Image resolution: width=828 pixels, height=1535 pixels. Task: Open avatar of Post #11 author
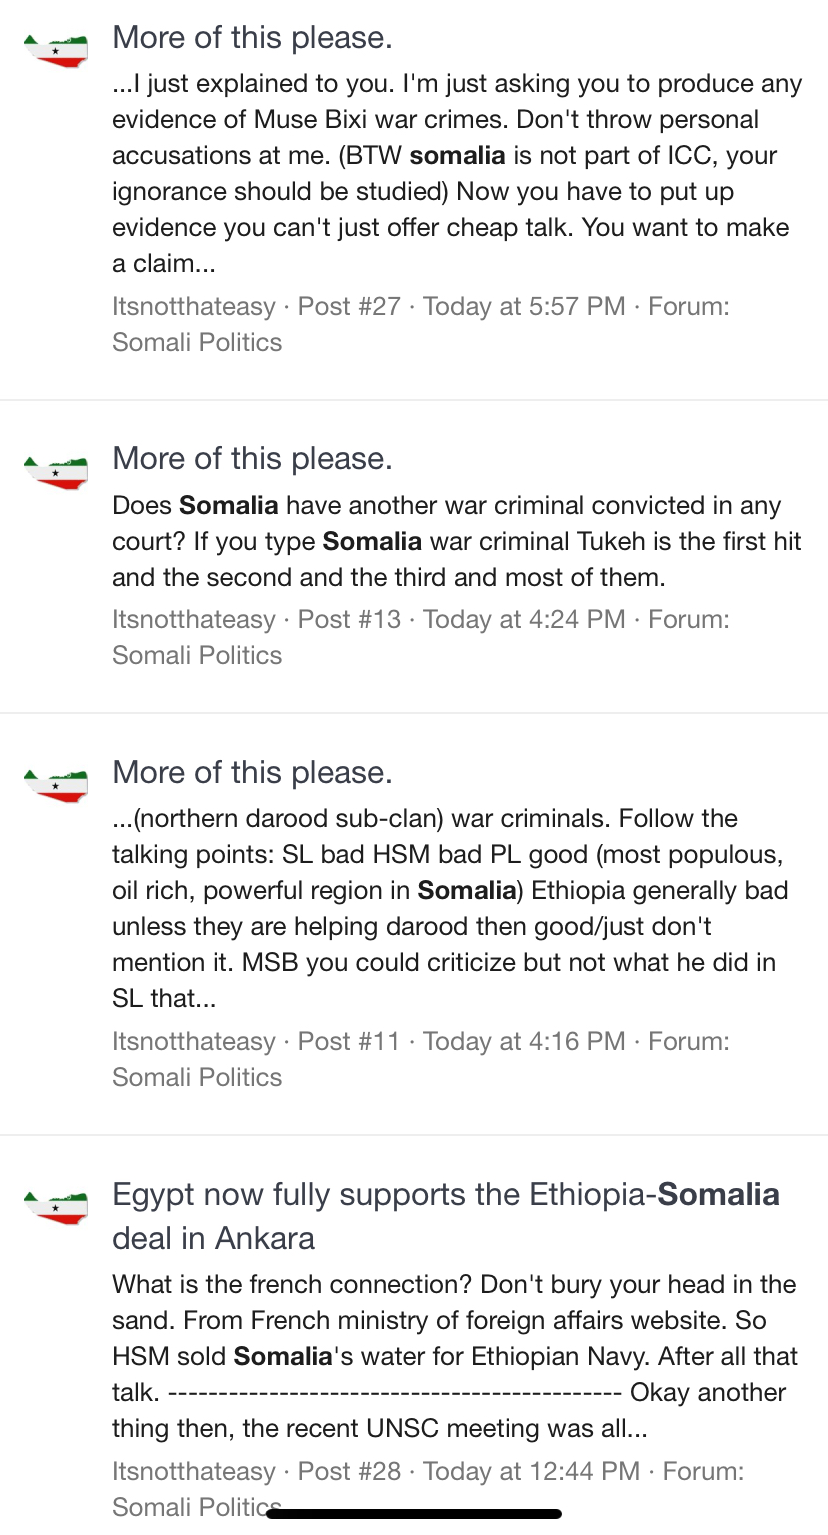coord(56,783)
